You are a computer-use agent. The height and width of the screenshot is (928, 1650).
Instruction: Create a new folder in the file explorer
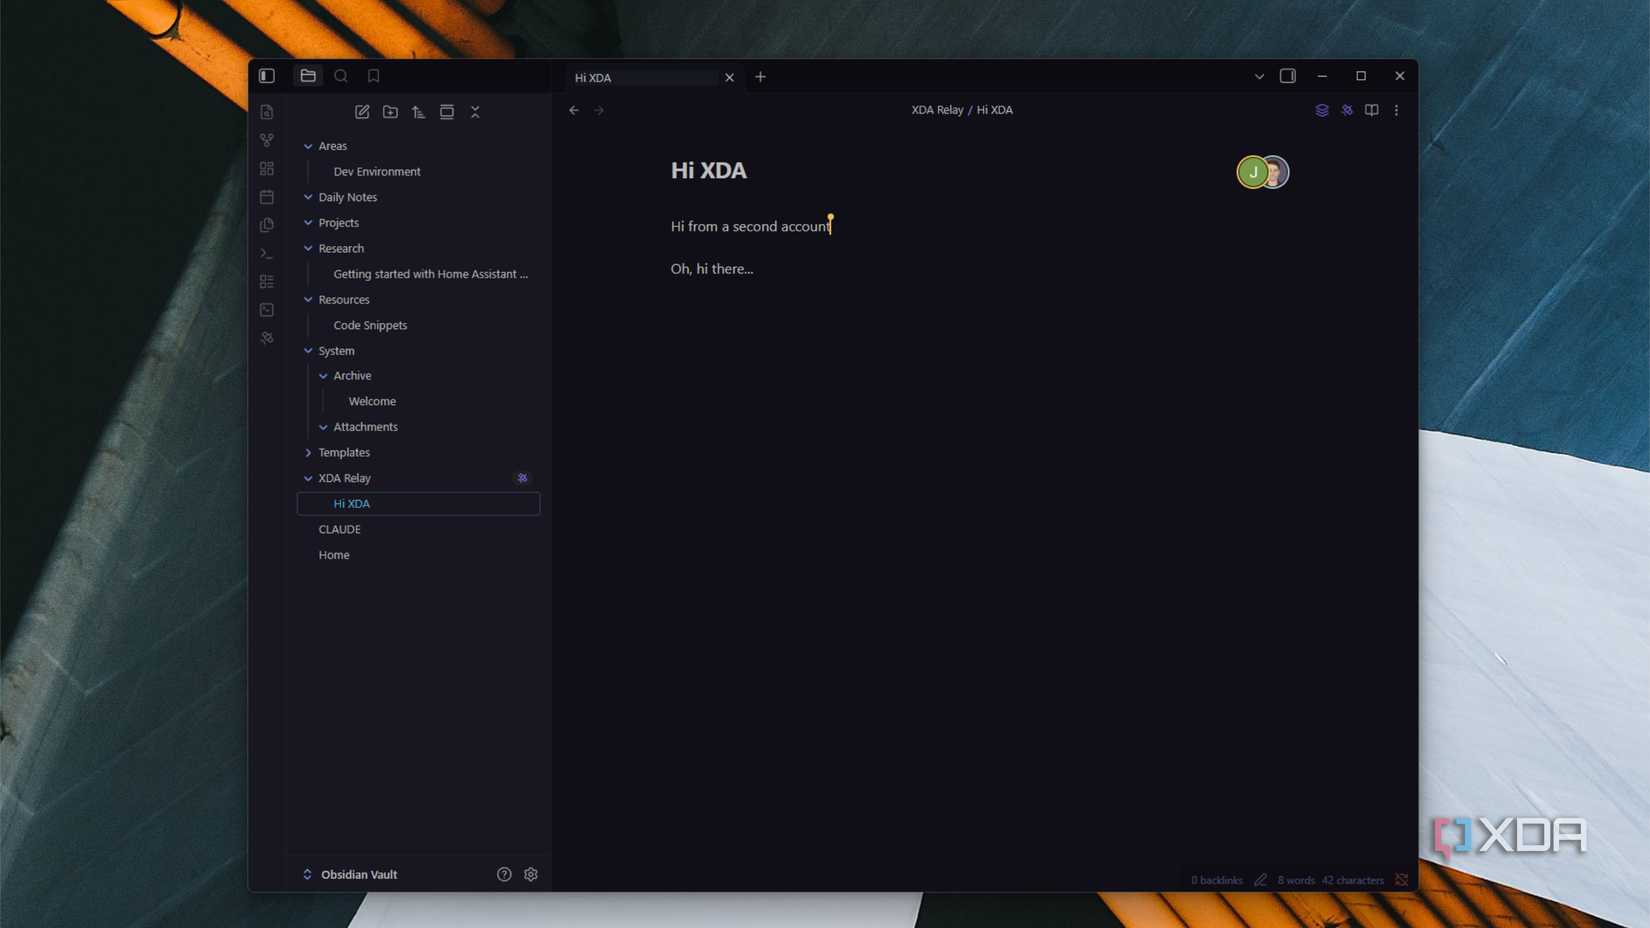click(x=390, y=112)
